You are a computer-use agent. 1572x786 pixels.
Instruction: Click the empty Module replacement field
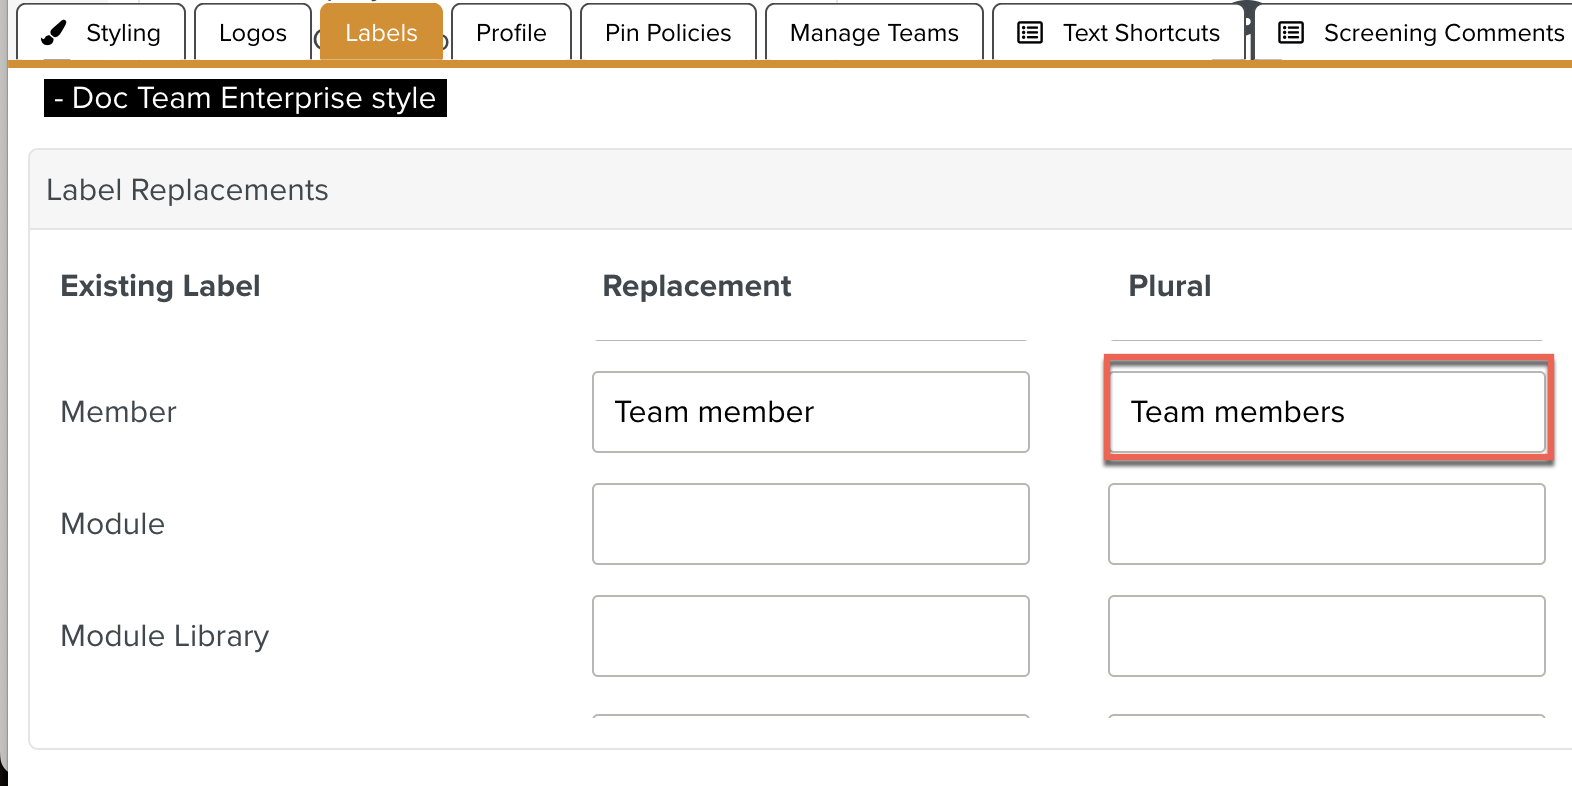(810, 524)
